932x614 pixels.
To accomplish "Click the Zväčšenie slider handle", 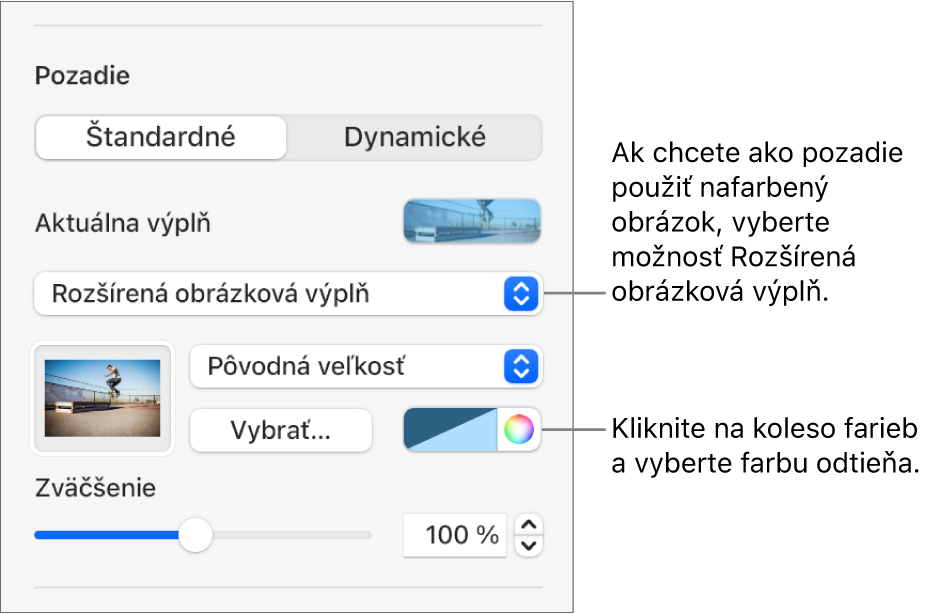I will [x=196, y=535].
